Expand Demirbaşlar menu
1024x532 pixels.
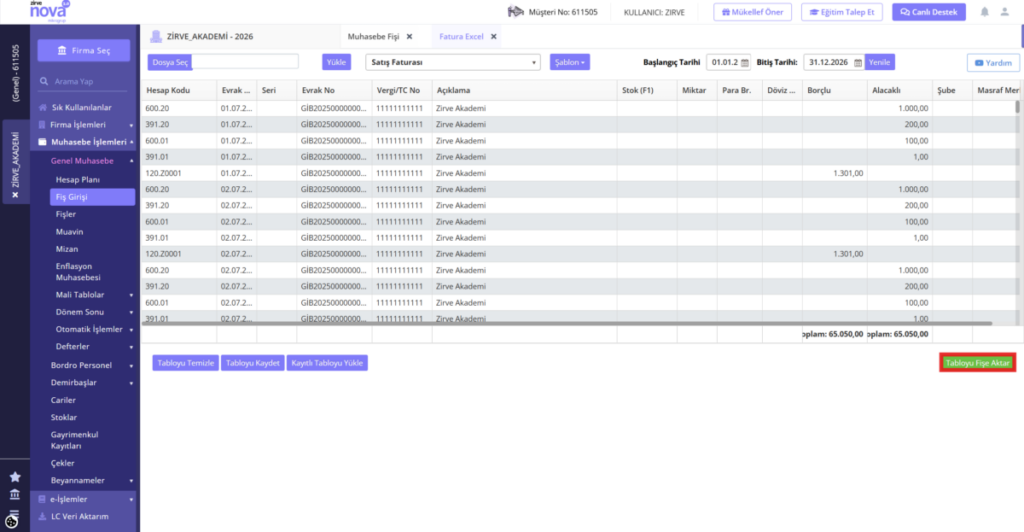point(131,383)
